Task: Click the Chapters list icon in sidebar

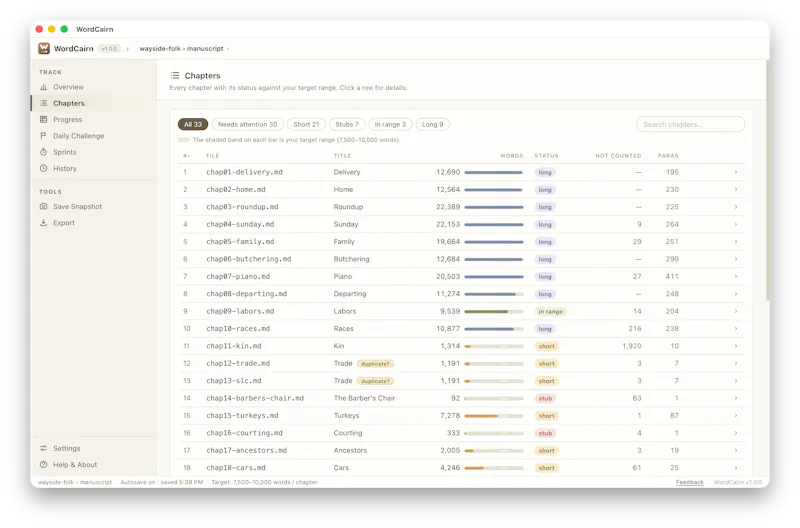Action: [x=43, y=103]
